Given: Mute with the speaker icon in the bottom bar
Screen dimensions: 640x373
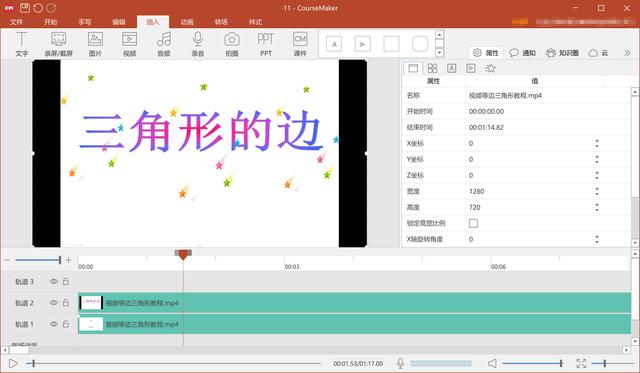Looking at the screenshot, I should click(x=492, y=363).
